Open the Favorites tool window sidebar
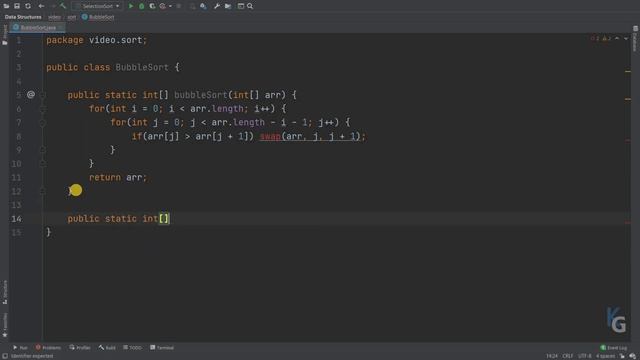The image size is (640, 360). tap(4, 325)
